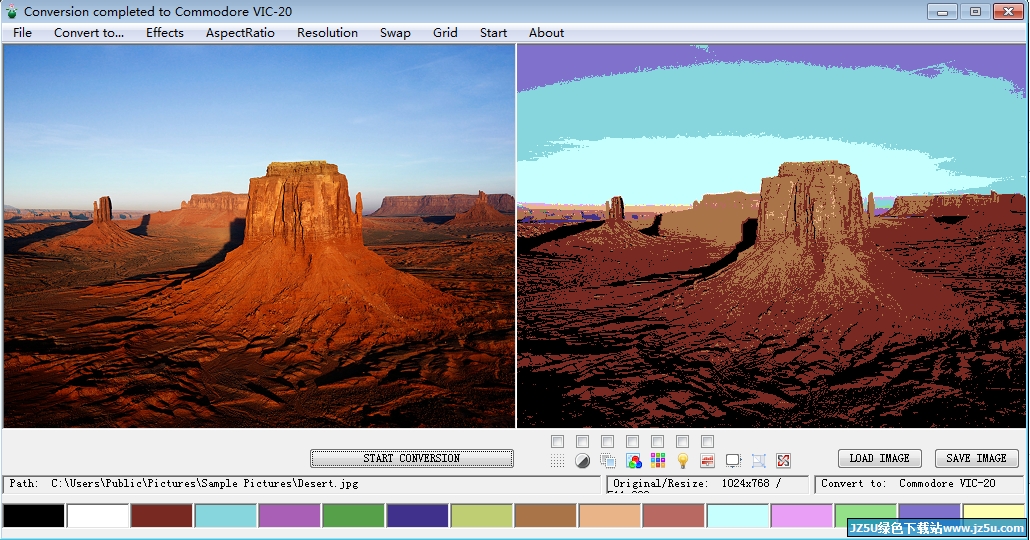The width and height of the screenshot is (1030, 540).
Task: Click the RGB color circles icon
Action: coord(633,461)
